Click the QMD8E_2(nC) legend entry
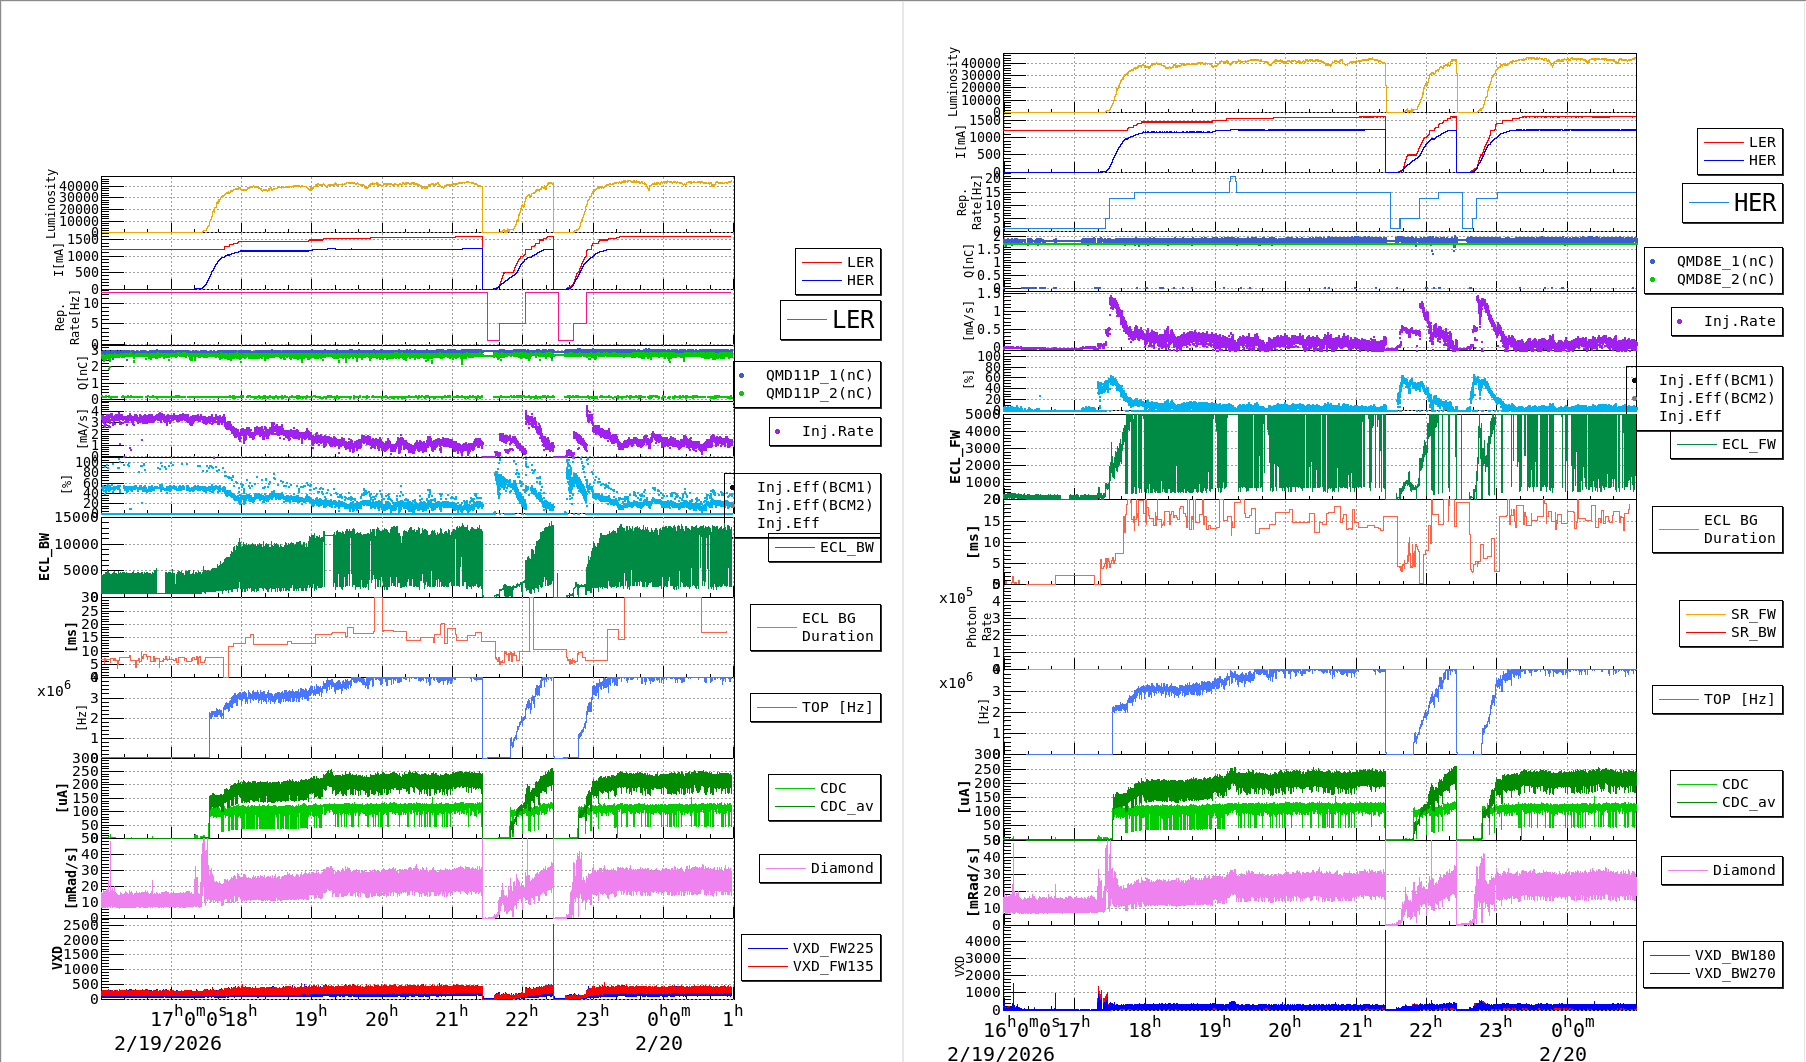The image size is (1806, 1062). point(1725,279)
